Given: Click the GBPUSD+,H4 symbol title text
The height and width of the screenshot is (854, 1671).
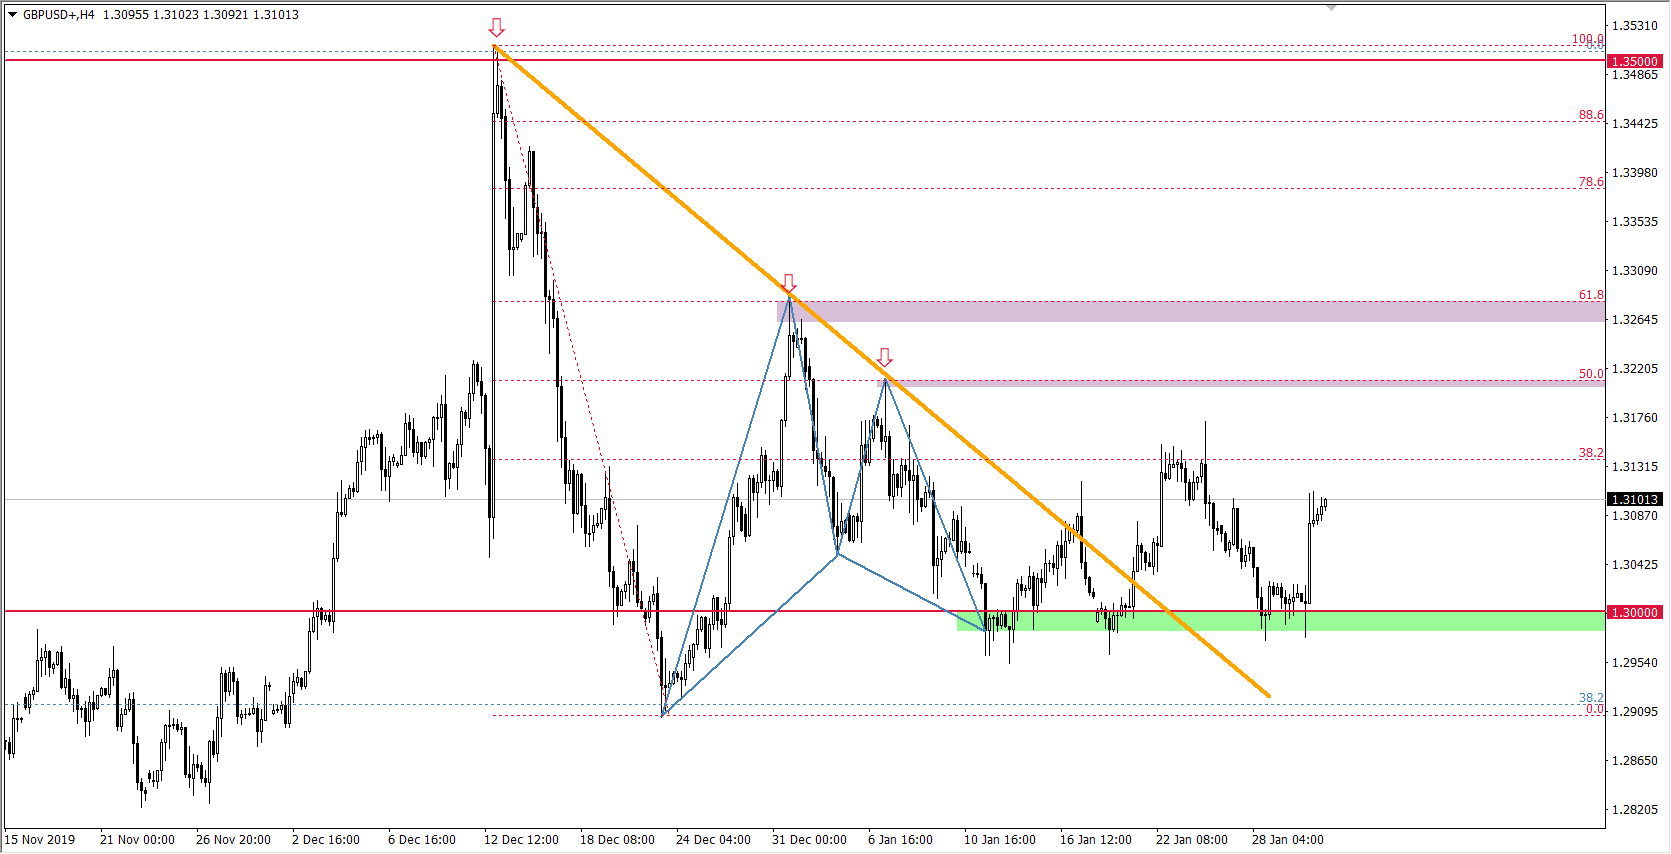Looking at the screenshot, I should click(x=58, y=15).
